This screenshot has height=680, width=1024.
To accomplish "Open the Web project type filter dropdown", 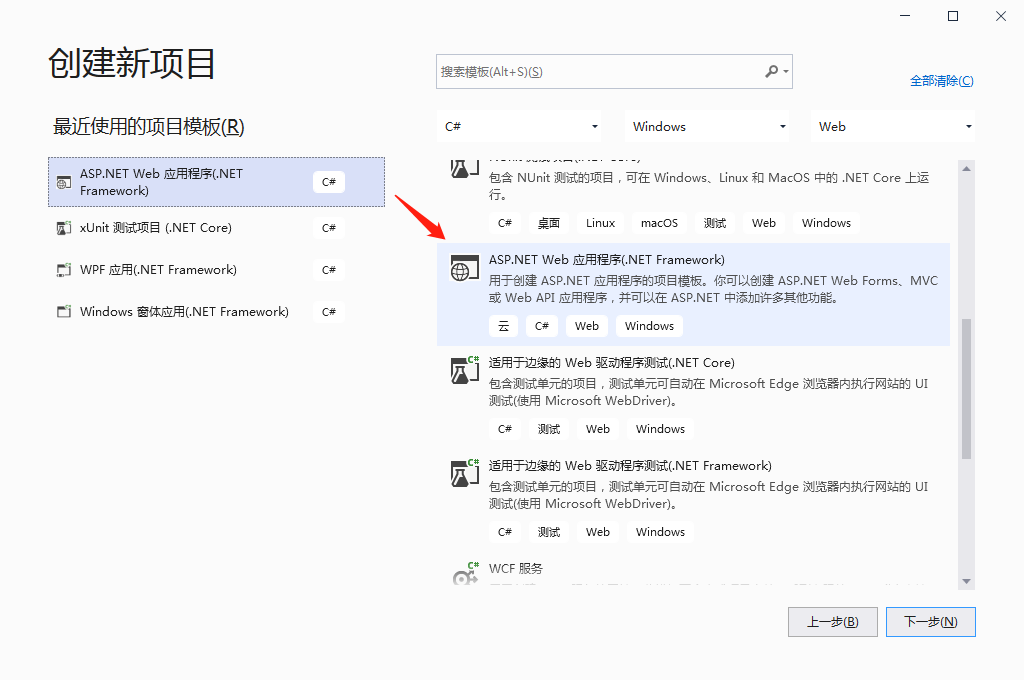I will (x=893, y=127).
